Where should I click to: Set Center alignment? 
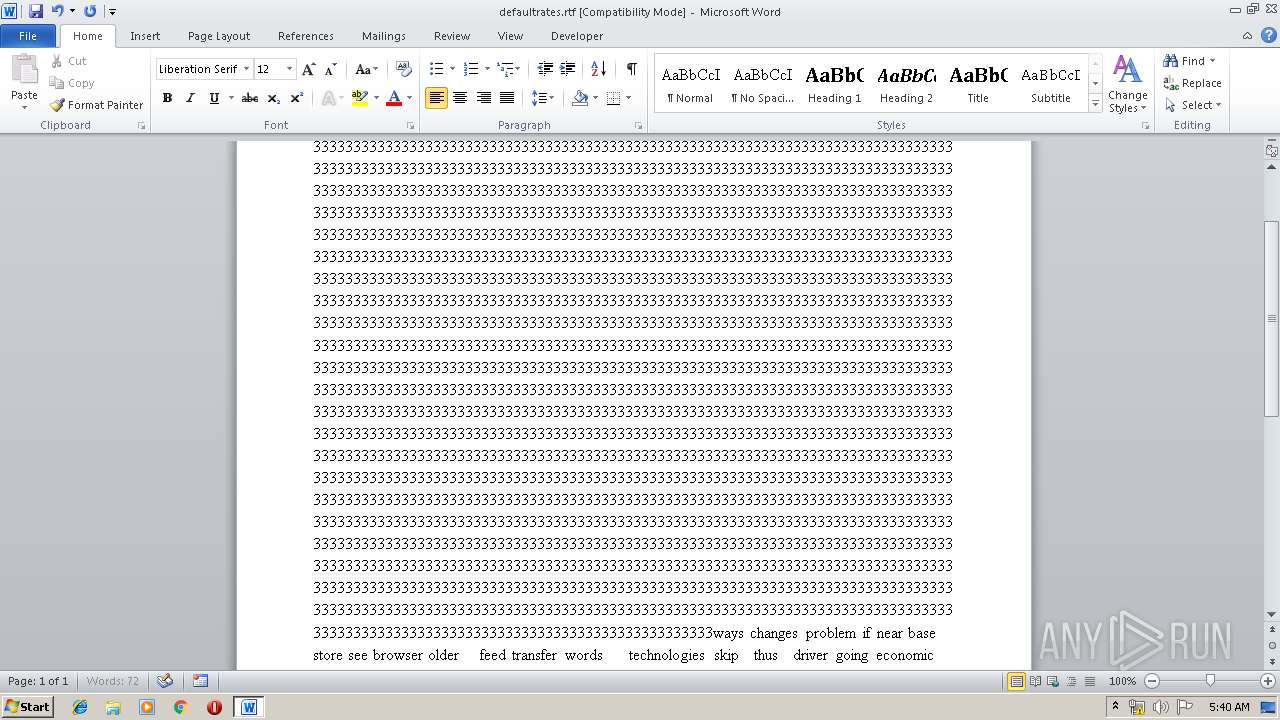click(x=460, y=98)
